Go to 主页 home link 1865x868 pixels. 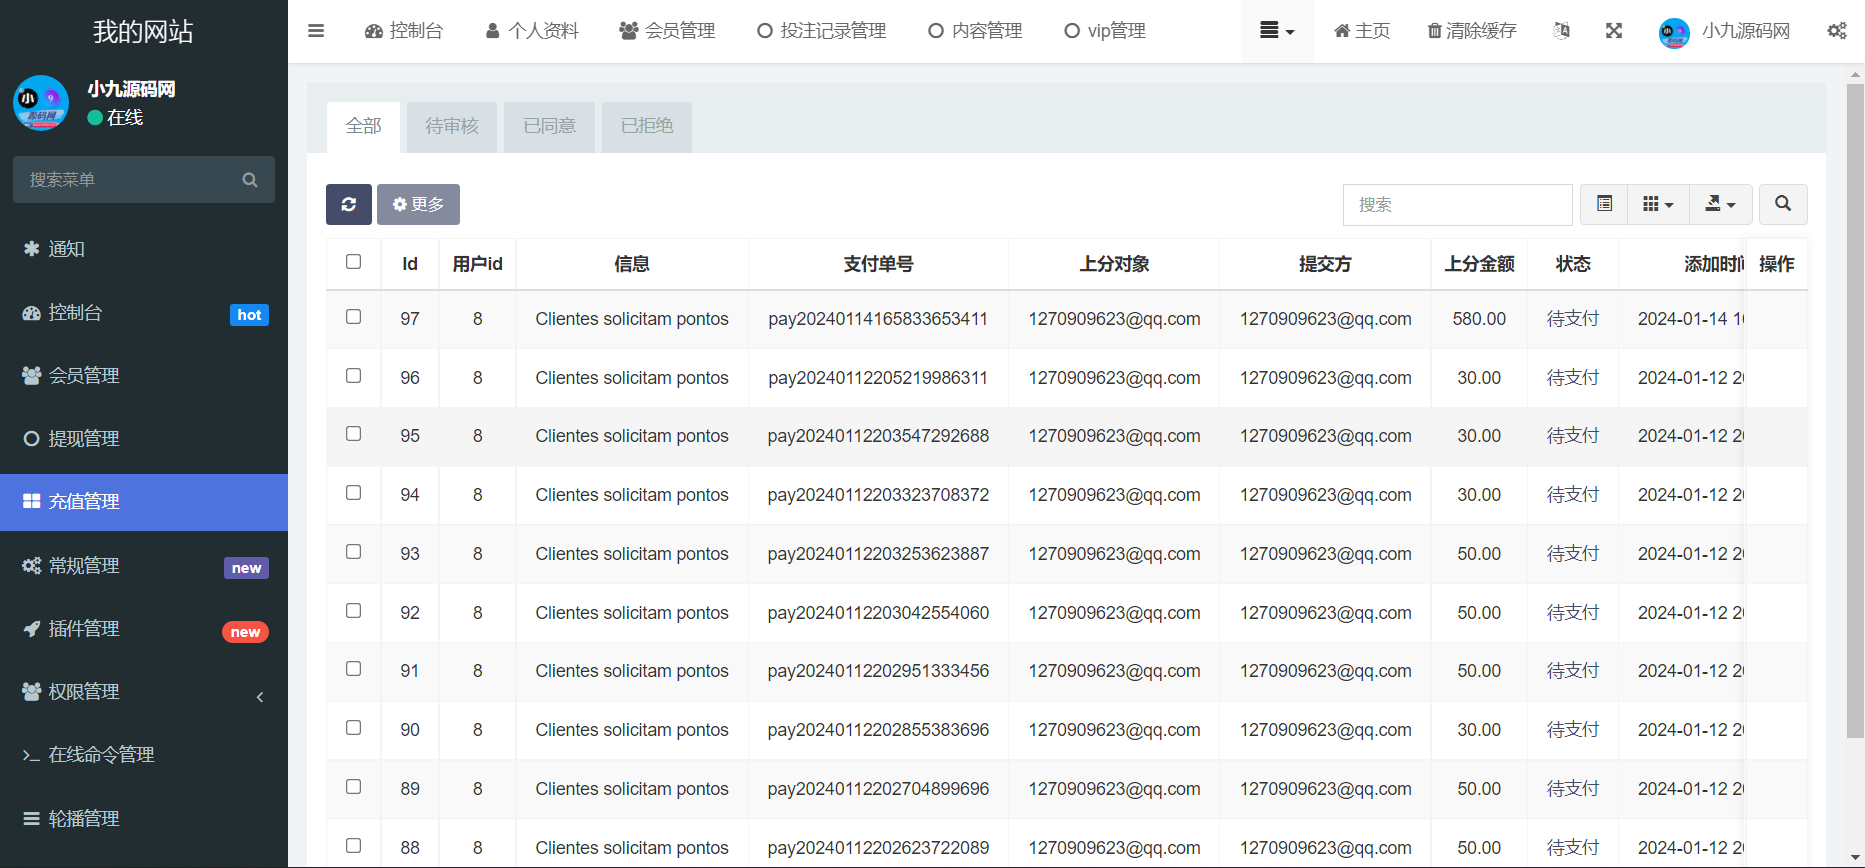pos(1362,31)
